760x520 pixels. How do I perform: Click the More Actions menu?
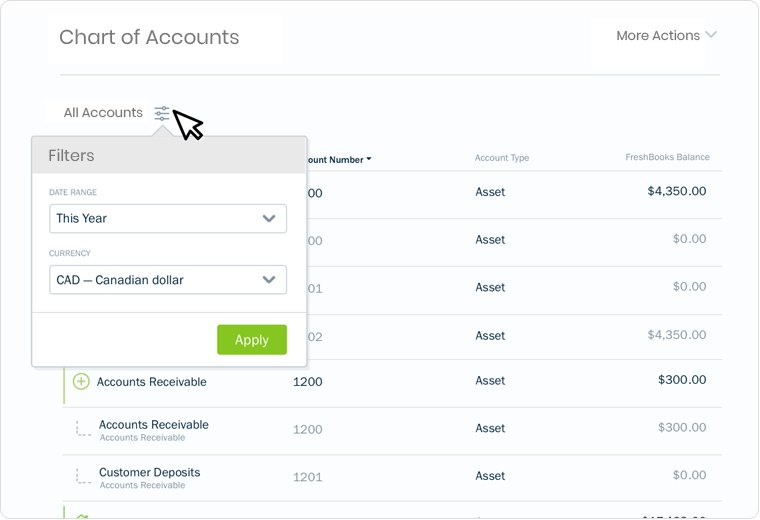click(666, 35)
